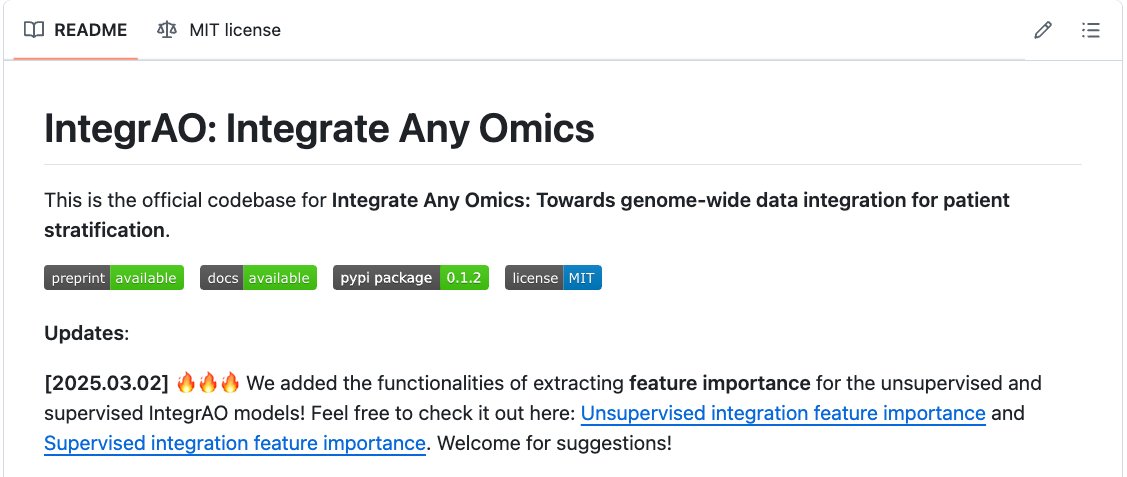1127x477 pixels.
Task: Click the license MIT badge
Action: [x=553, y=278]
